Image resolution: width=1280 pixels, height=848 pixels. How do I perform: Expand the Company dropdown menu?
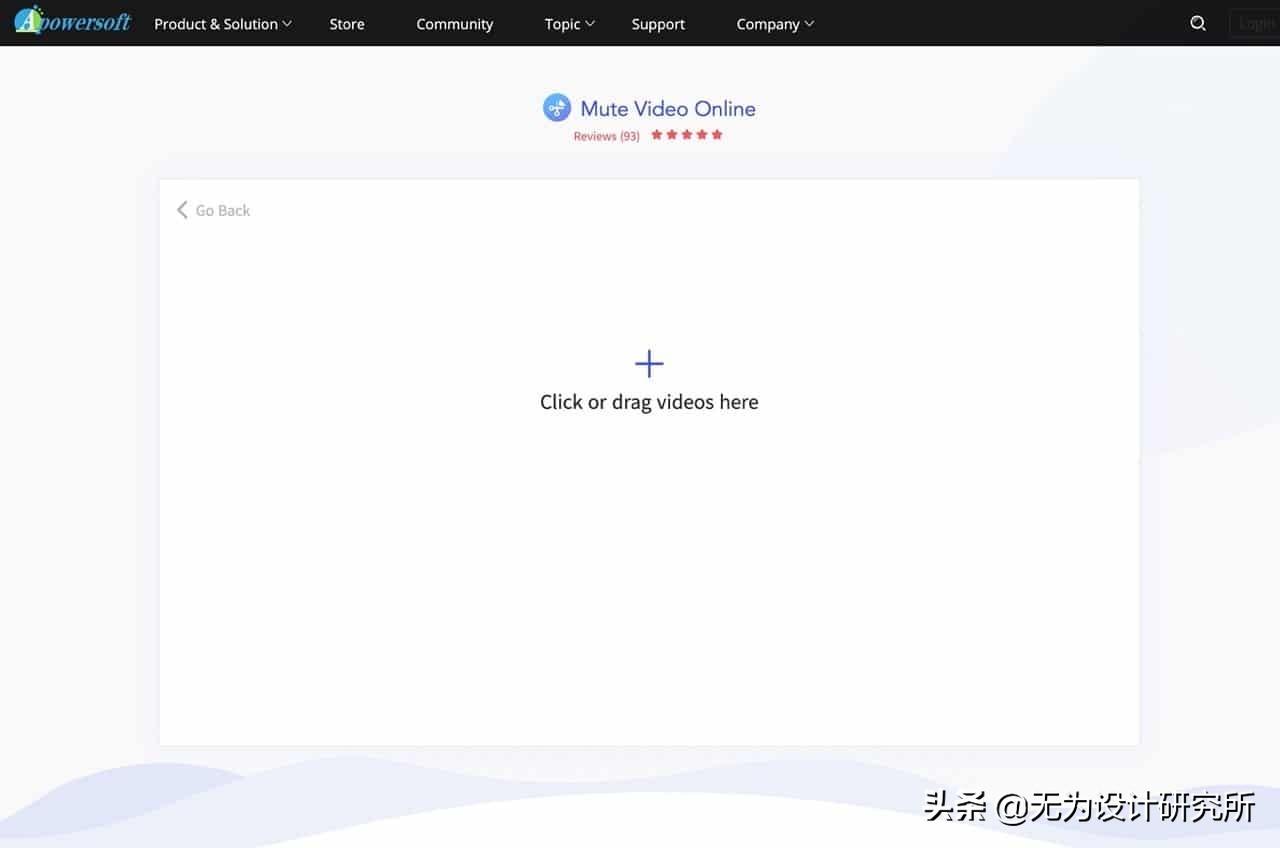pyautogui.click(x=775, y=24)
